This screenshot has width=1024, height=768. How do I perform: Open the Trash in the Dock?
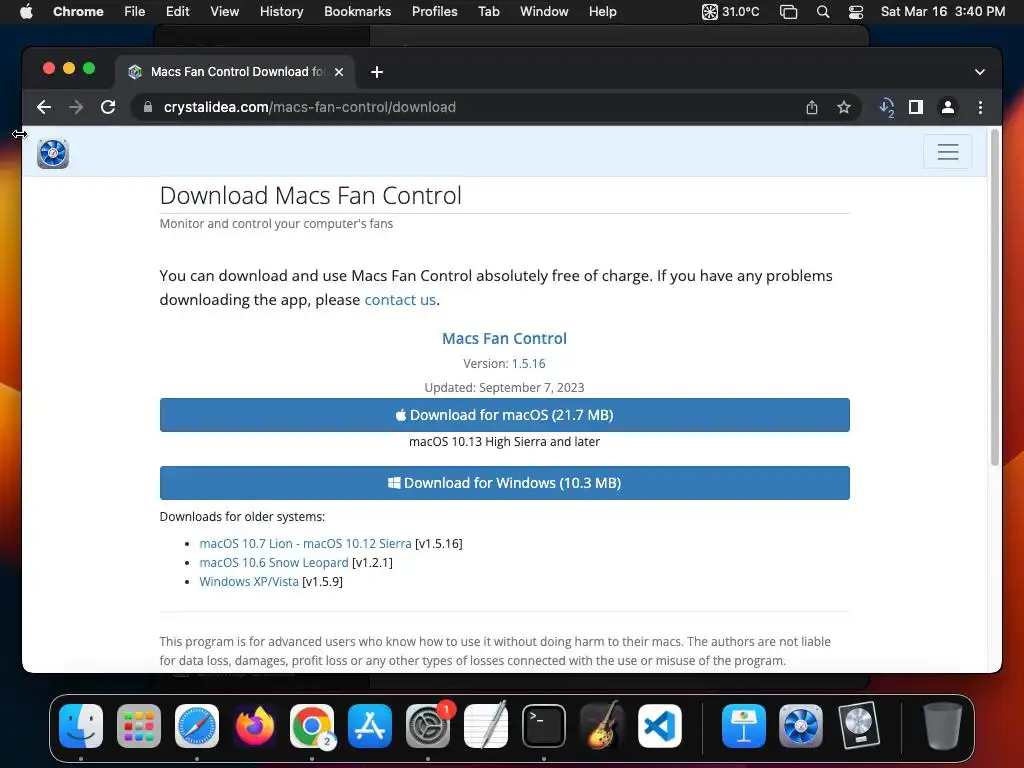[942, 726]
